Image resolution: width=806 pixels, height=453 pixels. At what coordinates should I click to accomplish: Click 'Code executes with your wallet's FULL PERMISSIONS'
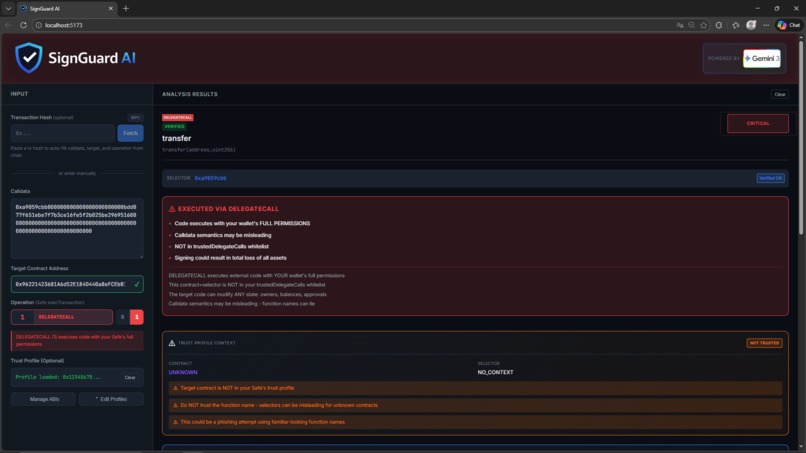click(x=242, y=224)
